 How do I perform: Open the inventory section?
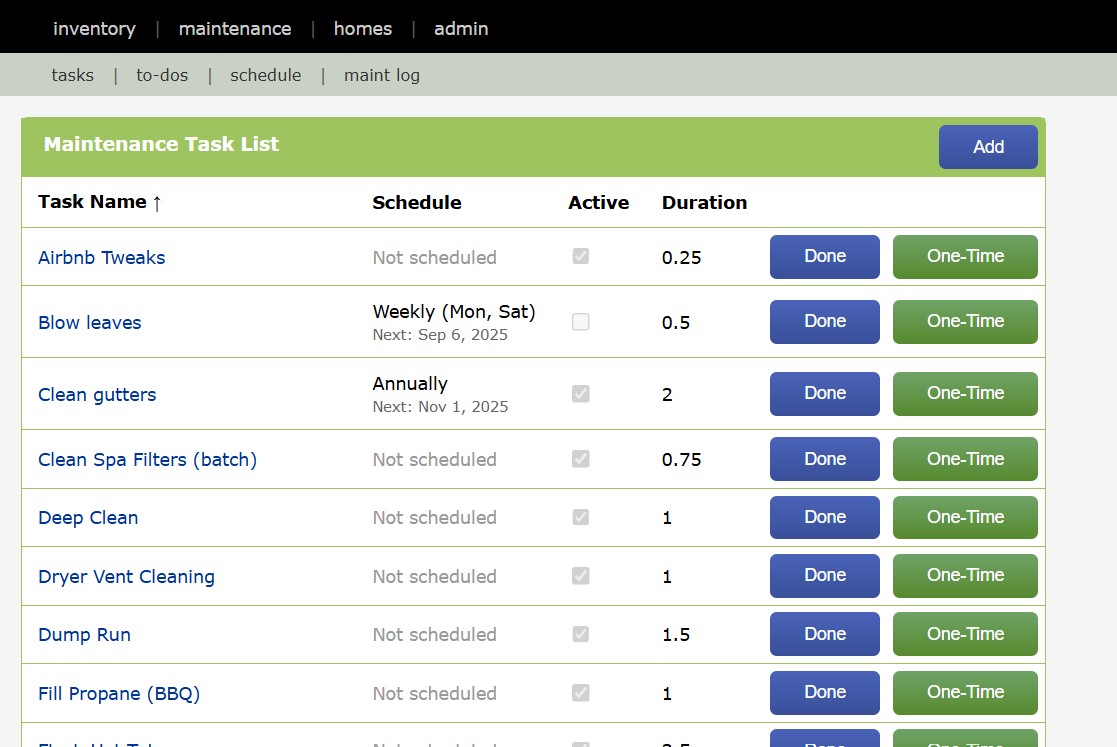(x=94, y=28)
